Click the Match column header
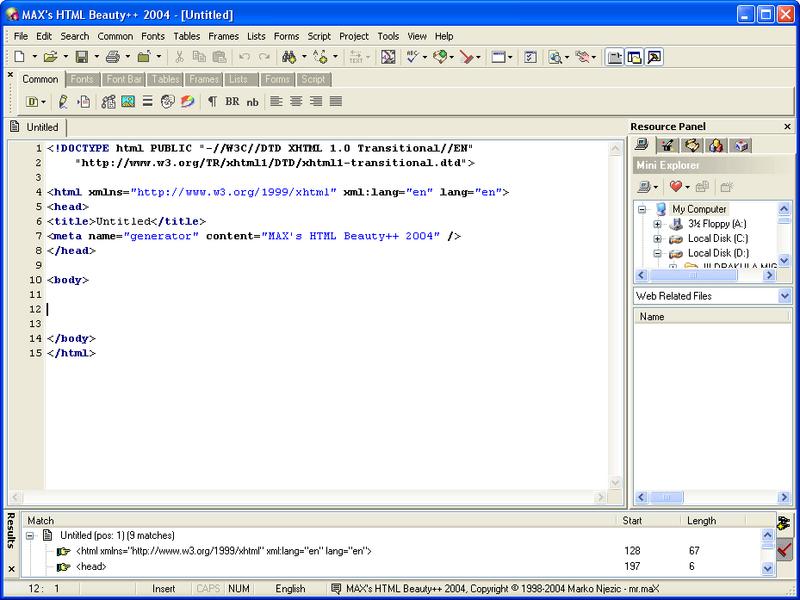This screenshot has height=600, width=800. pyautogui.click(x=319, y=520)
